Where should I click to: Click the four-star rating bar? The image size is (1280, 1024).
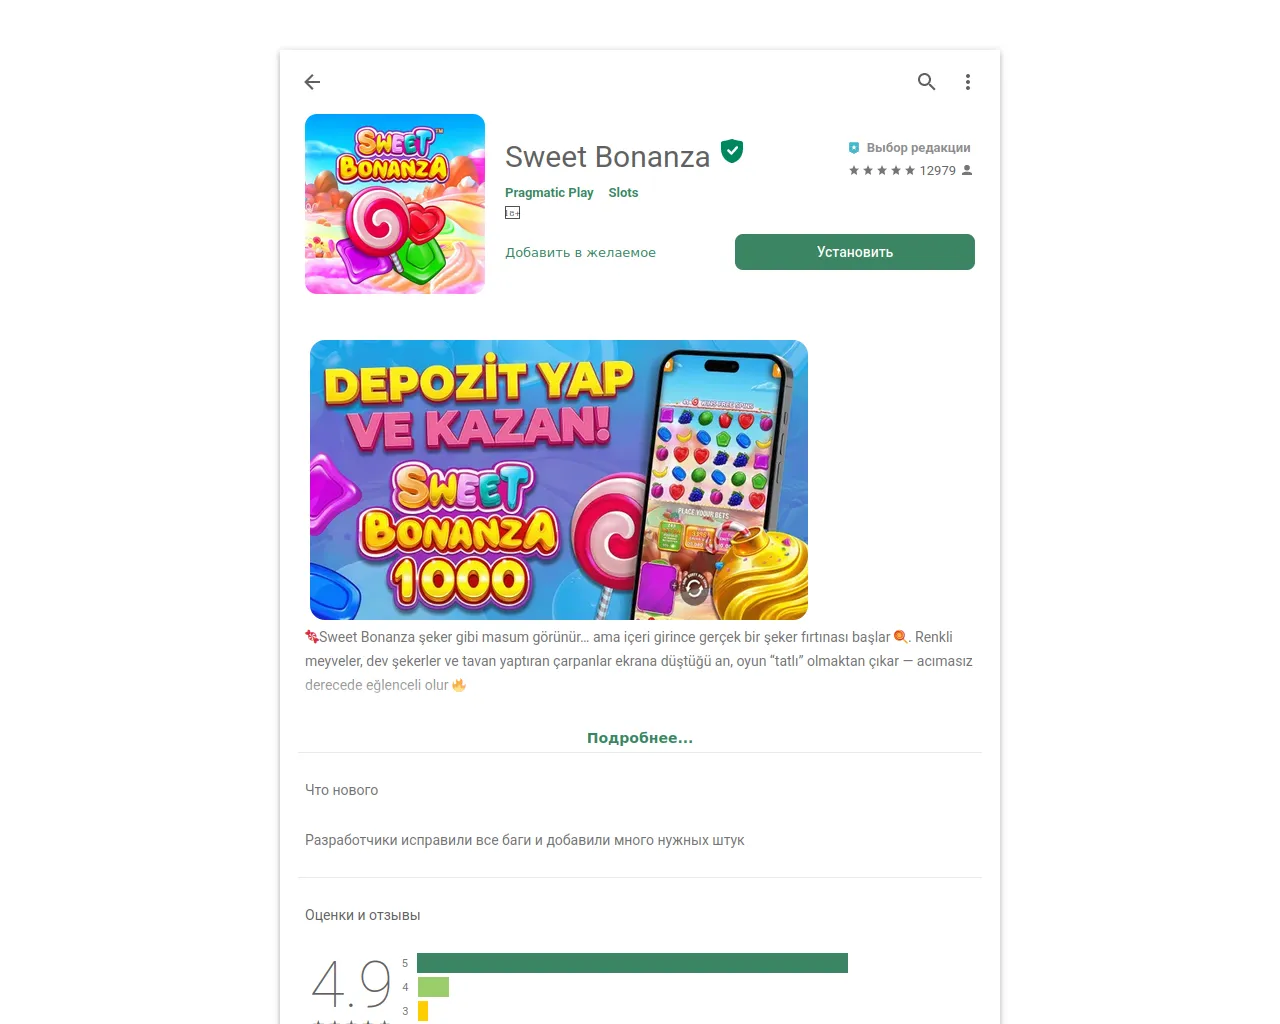coord(433,987)
